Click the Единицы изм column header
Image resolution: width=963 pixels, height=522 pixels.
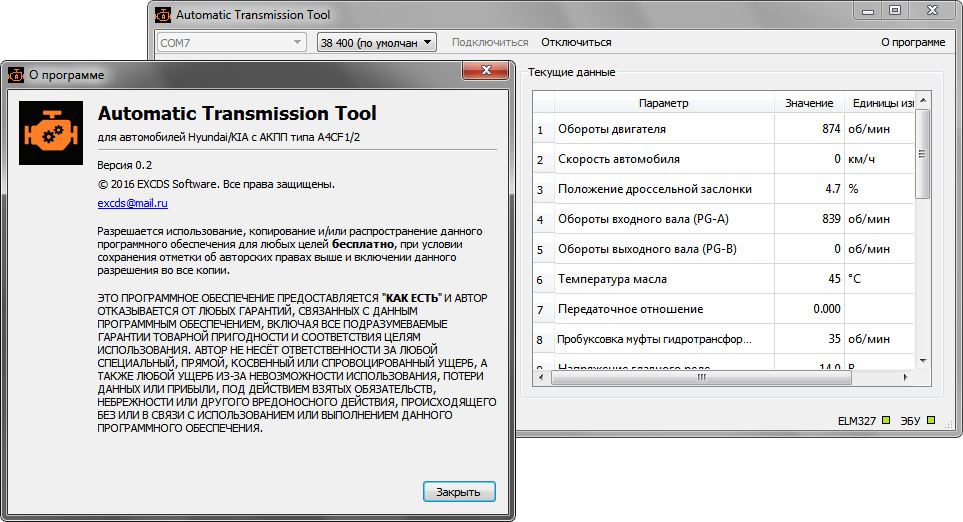coord(880,103)
